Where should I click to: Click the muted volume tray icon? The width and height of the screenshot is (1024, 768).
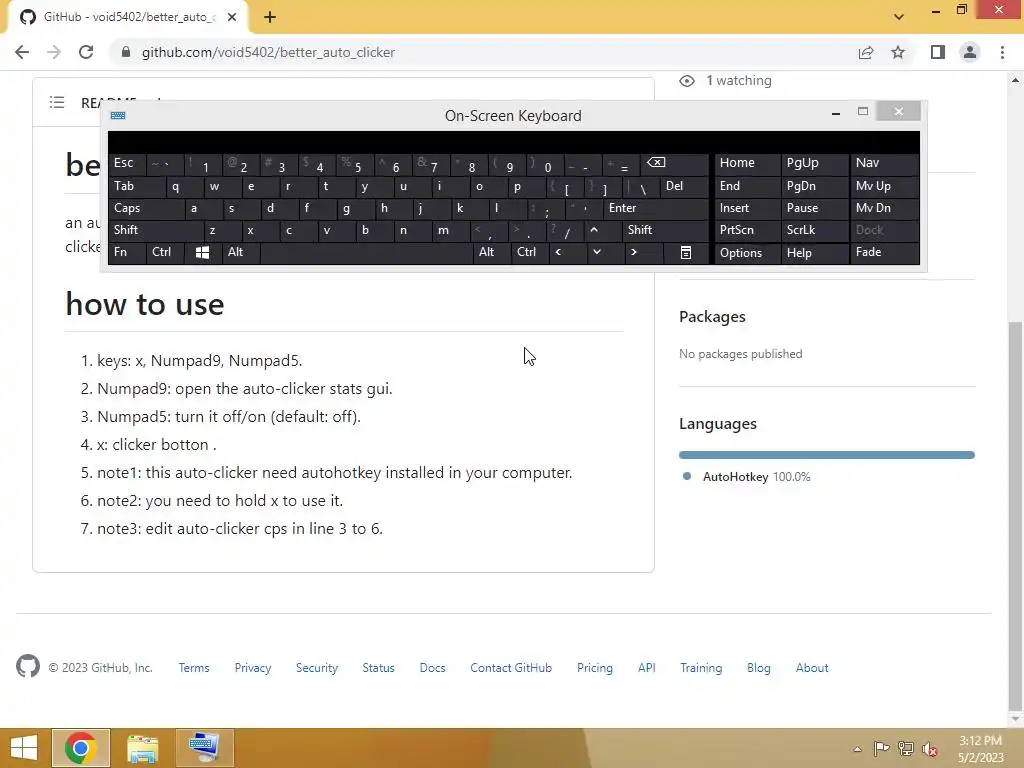tap(931, 749)
